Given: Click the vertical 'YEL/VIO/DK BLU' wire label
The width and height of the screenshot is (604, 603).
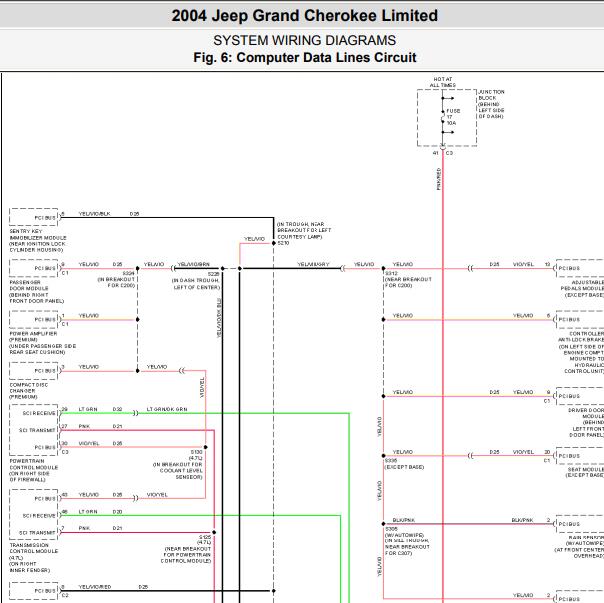Looking at the screenshot, I should [219, 318].
